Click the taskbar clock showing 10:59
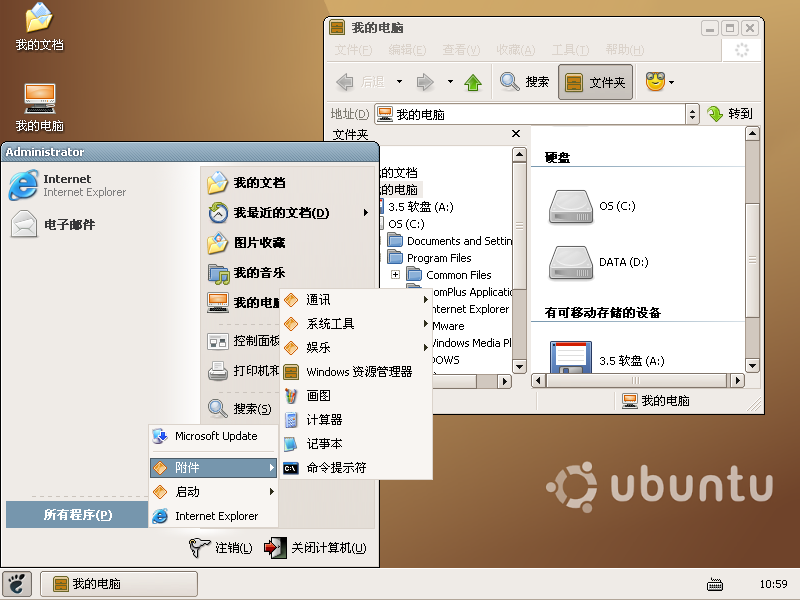This screenshot has height=600, width=800. 773,584
